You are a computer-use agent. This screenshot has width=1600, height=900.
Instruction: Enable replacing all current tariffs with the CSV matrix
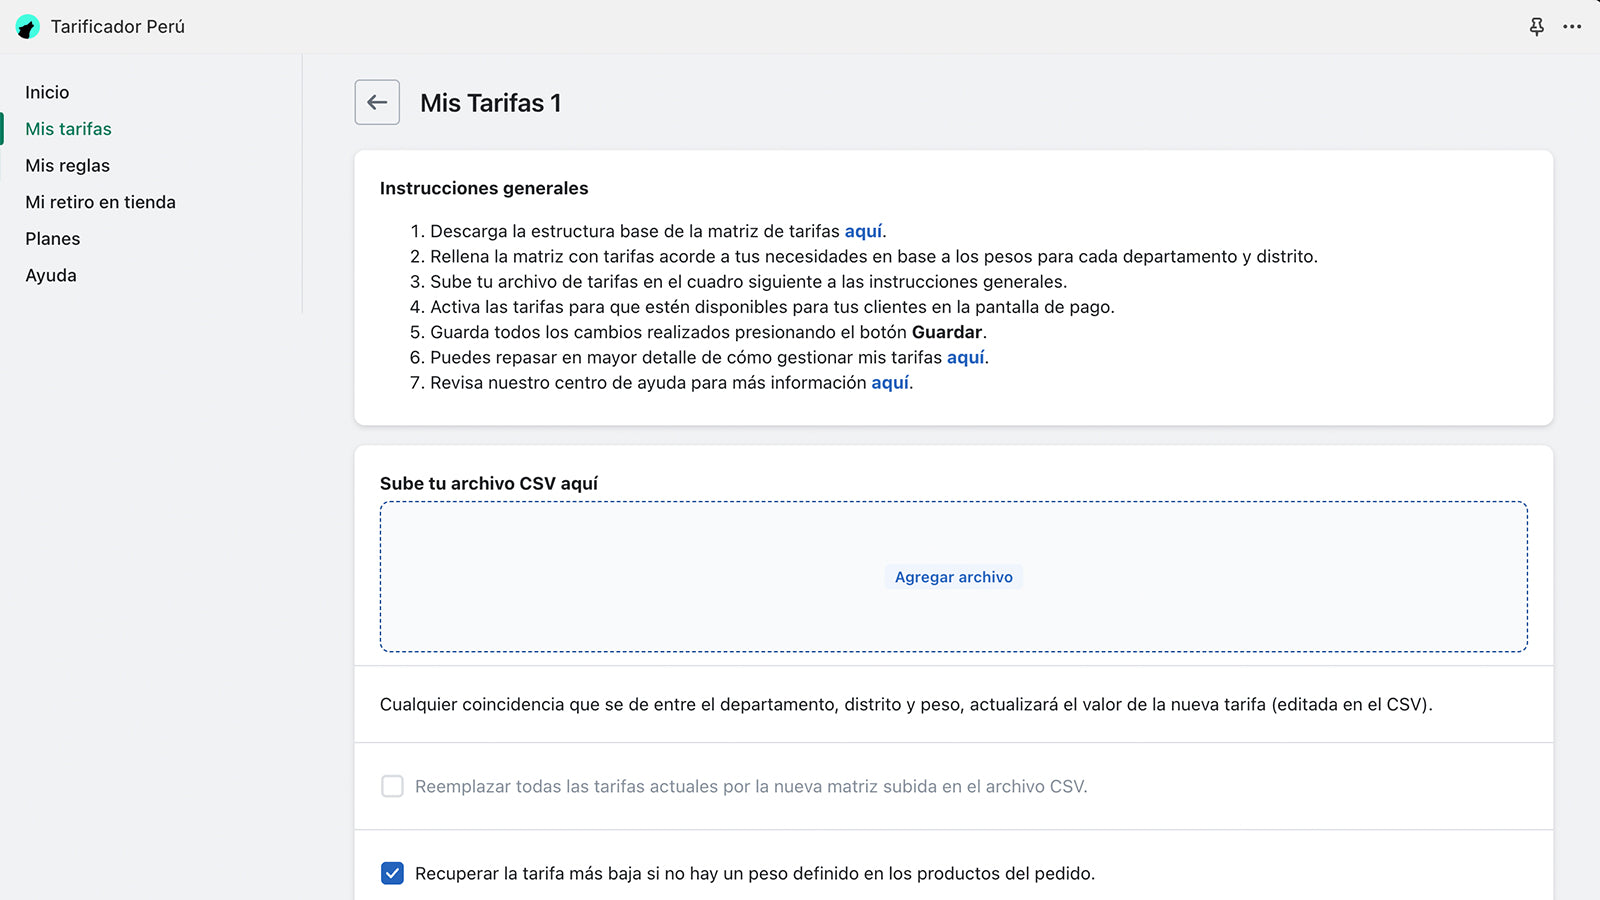pos(392,786)
